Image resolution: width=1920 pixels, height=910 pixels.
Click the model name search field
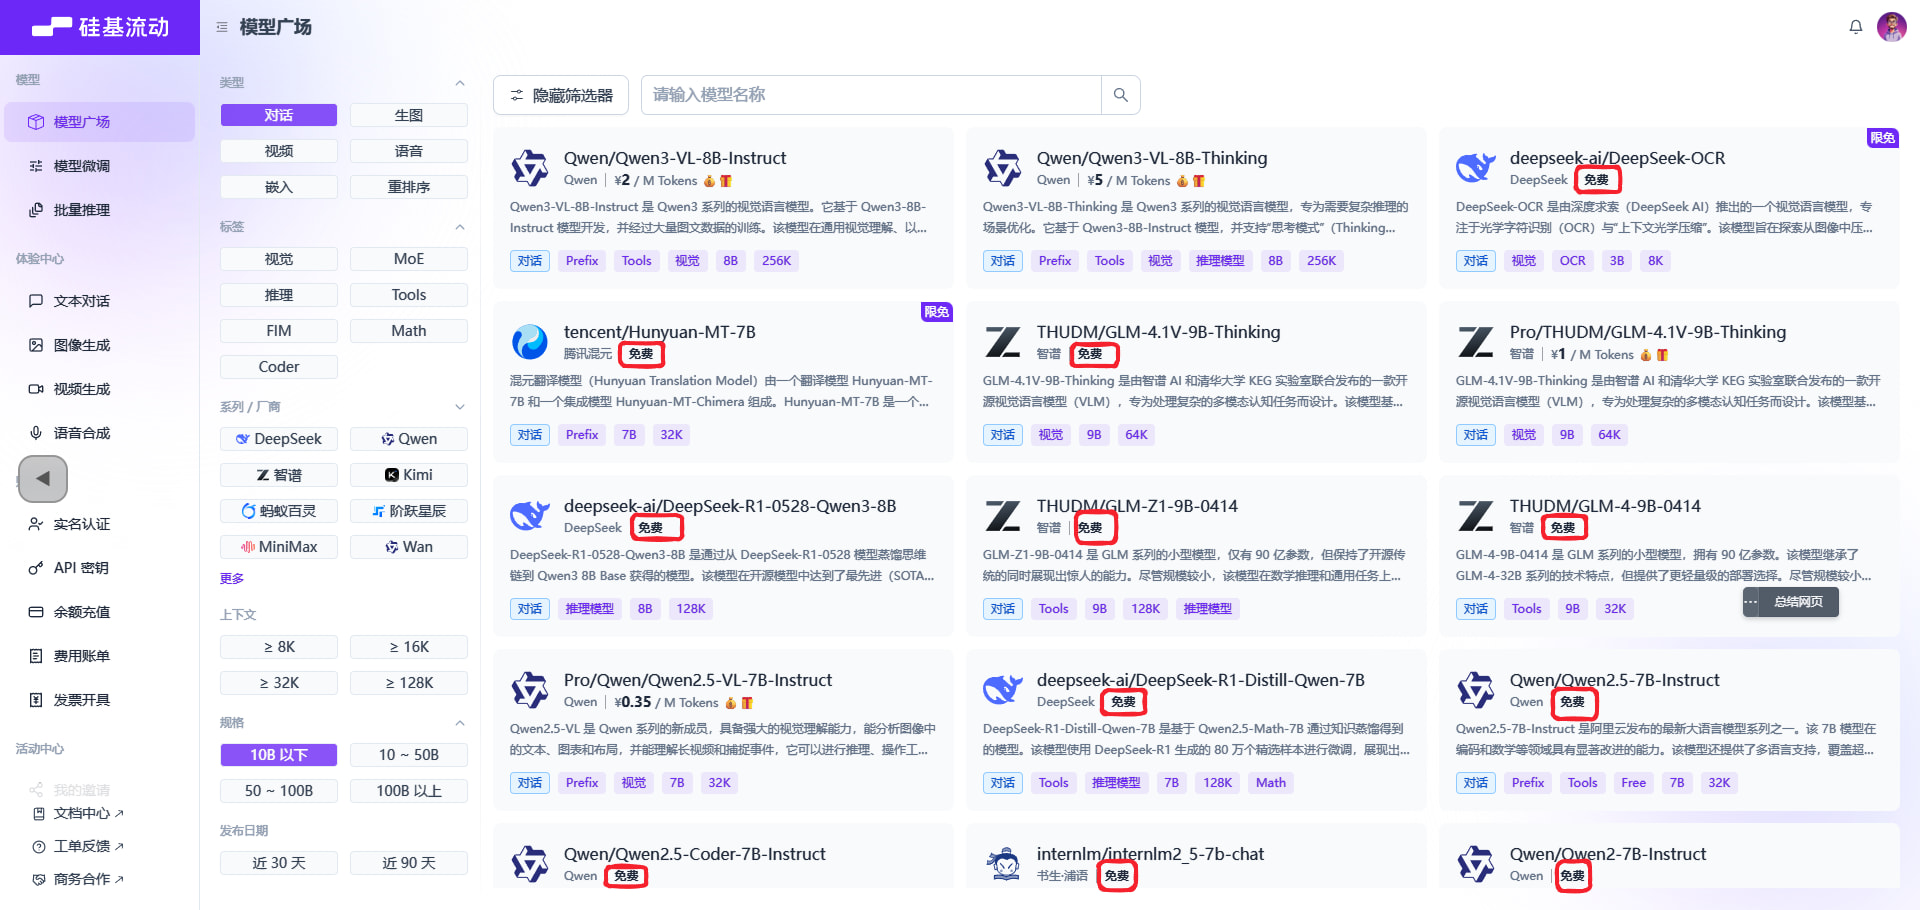870,95
